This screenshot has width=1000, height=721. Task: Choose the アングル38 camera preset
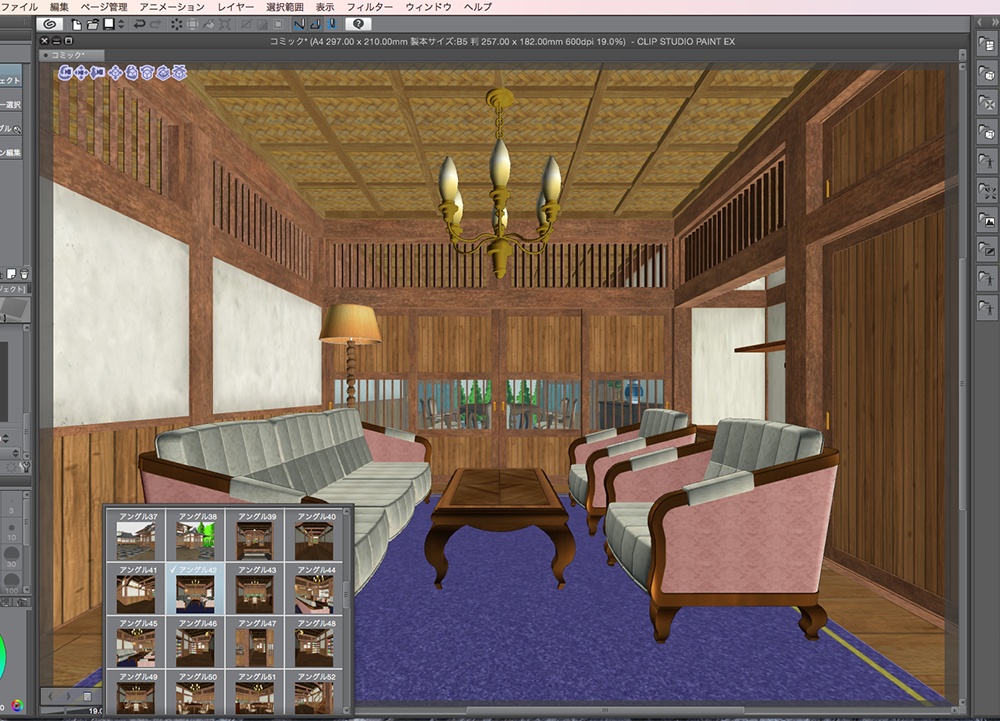[x=195, y=535]
